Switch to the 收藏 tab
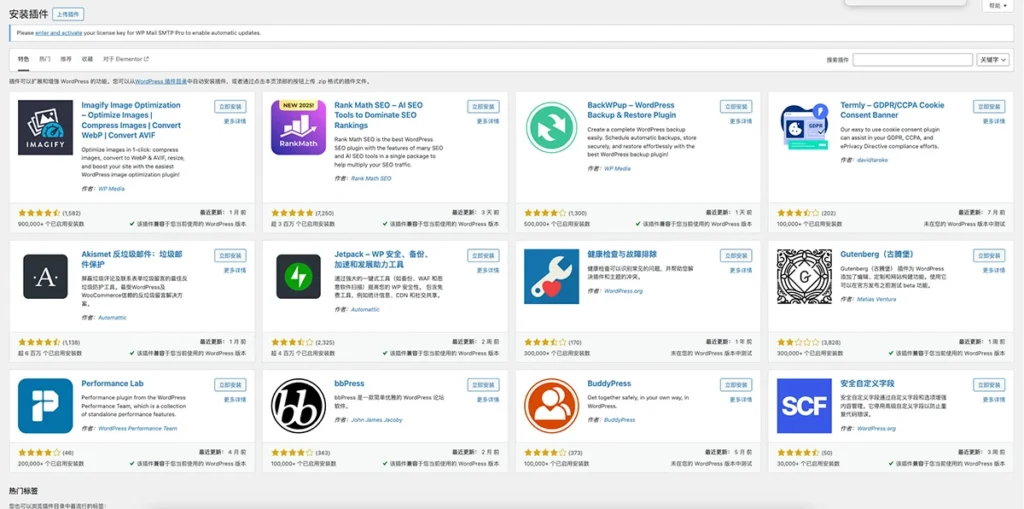 pyautogui.click(x=87, y=59)
